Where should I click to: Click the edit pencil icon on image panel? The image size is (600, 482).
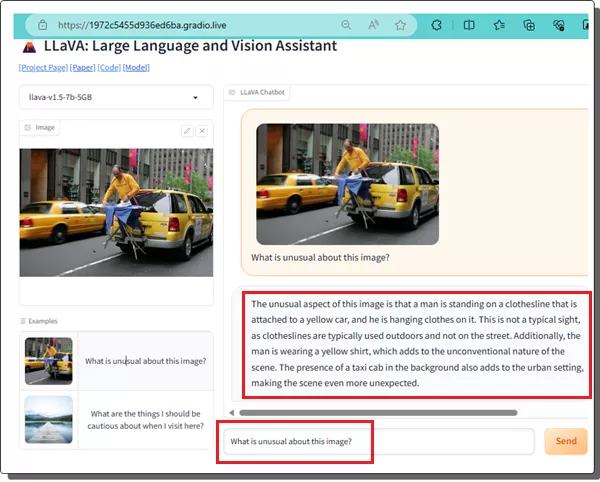click(x=187, y=131)
